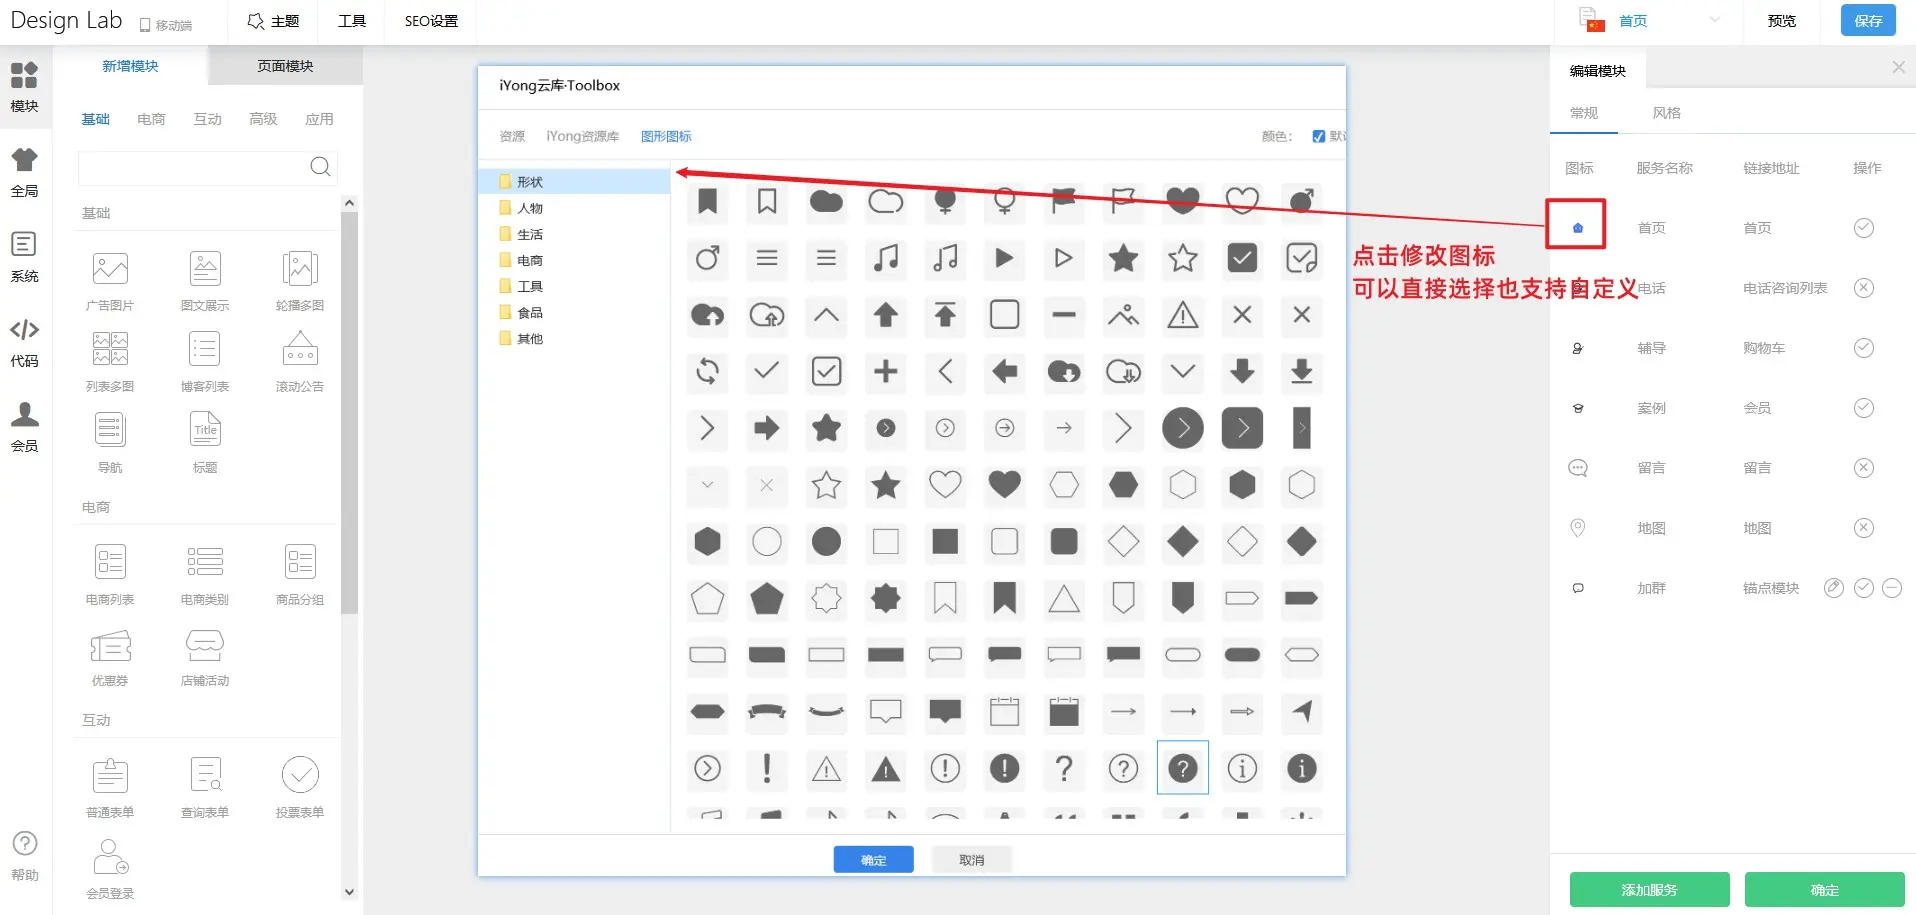Switch to the 风格 tab

(x=1666, y=113)
